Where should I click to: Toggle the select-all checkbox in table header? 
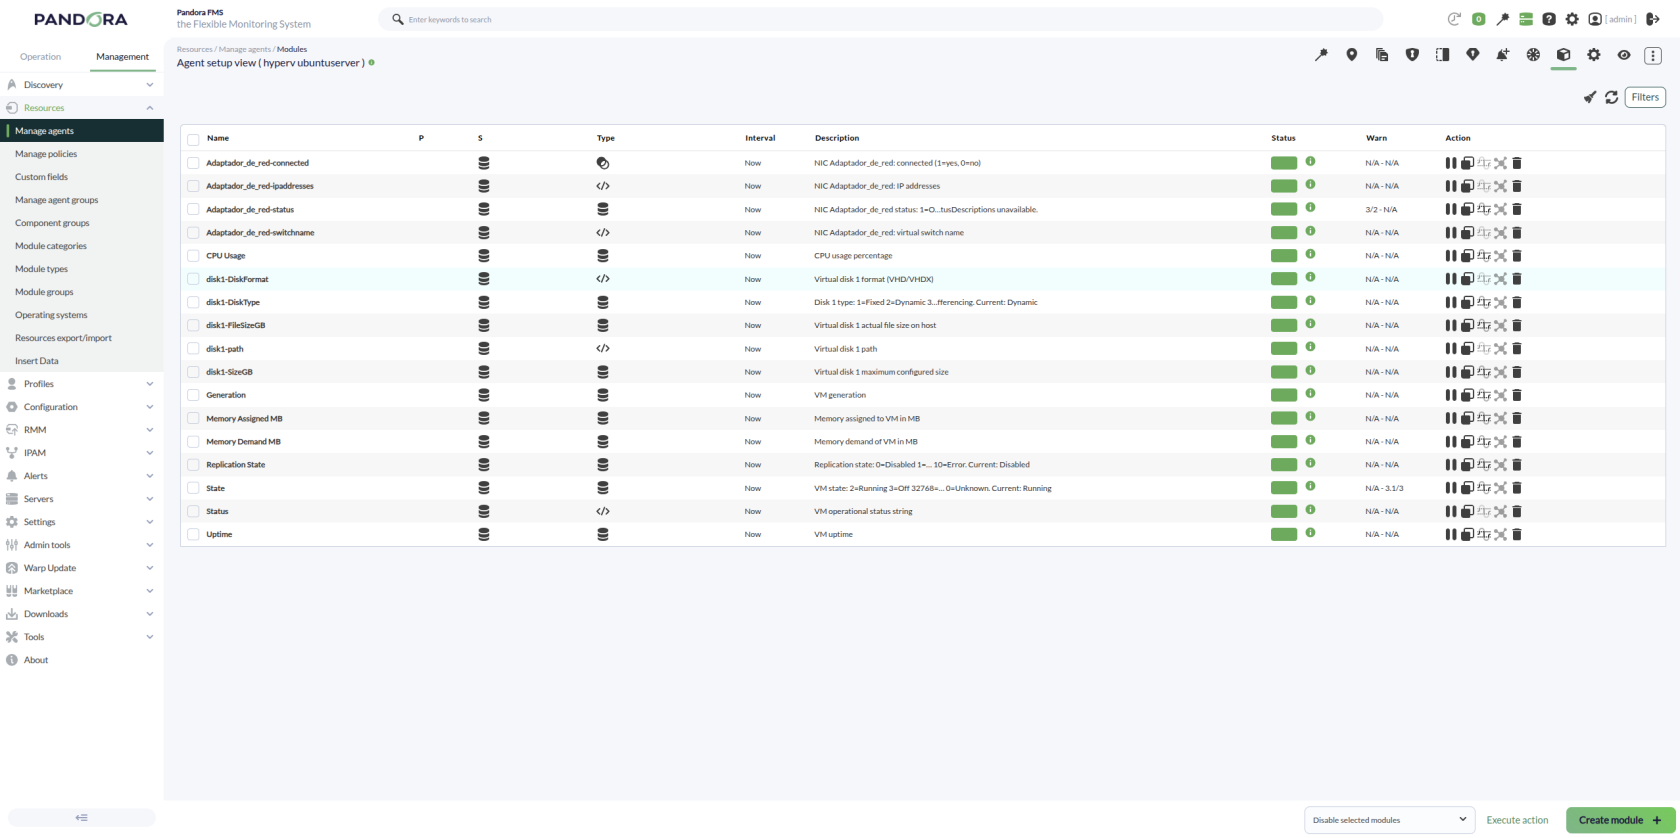tap(193, 139)
